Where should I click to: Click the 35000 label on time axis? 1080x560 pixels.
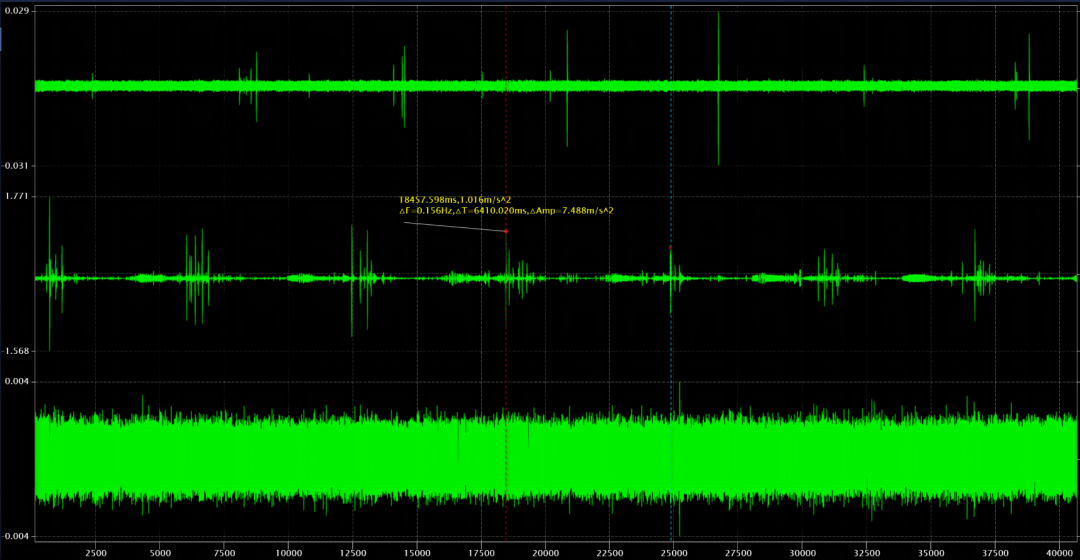click(x=931, y=551)
